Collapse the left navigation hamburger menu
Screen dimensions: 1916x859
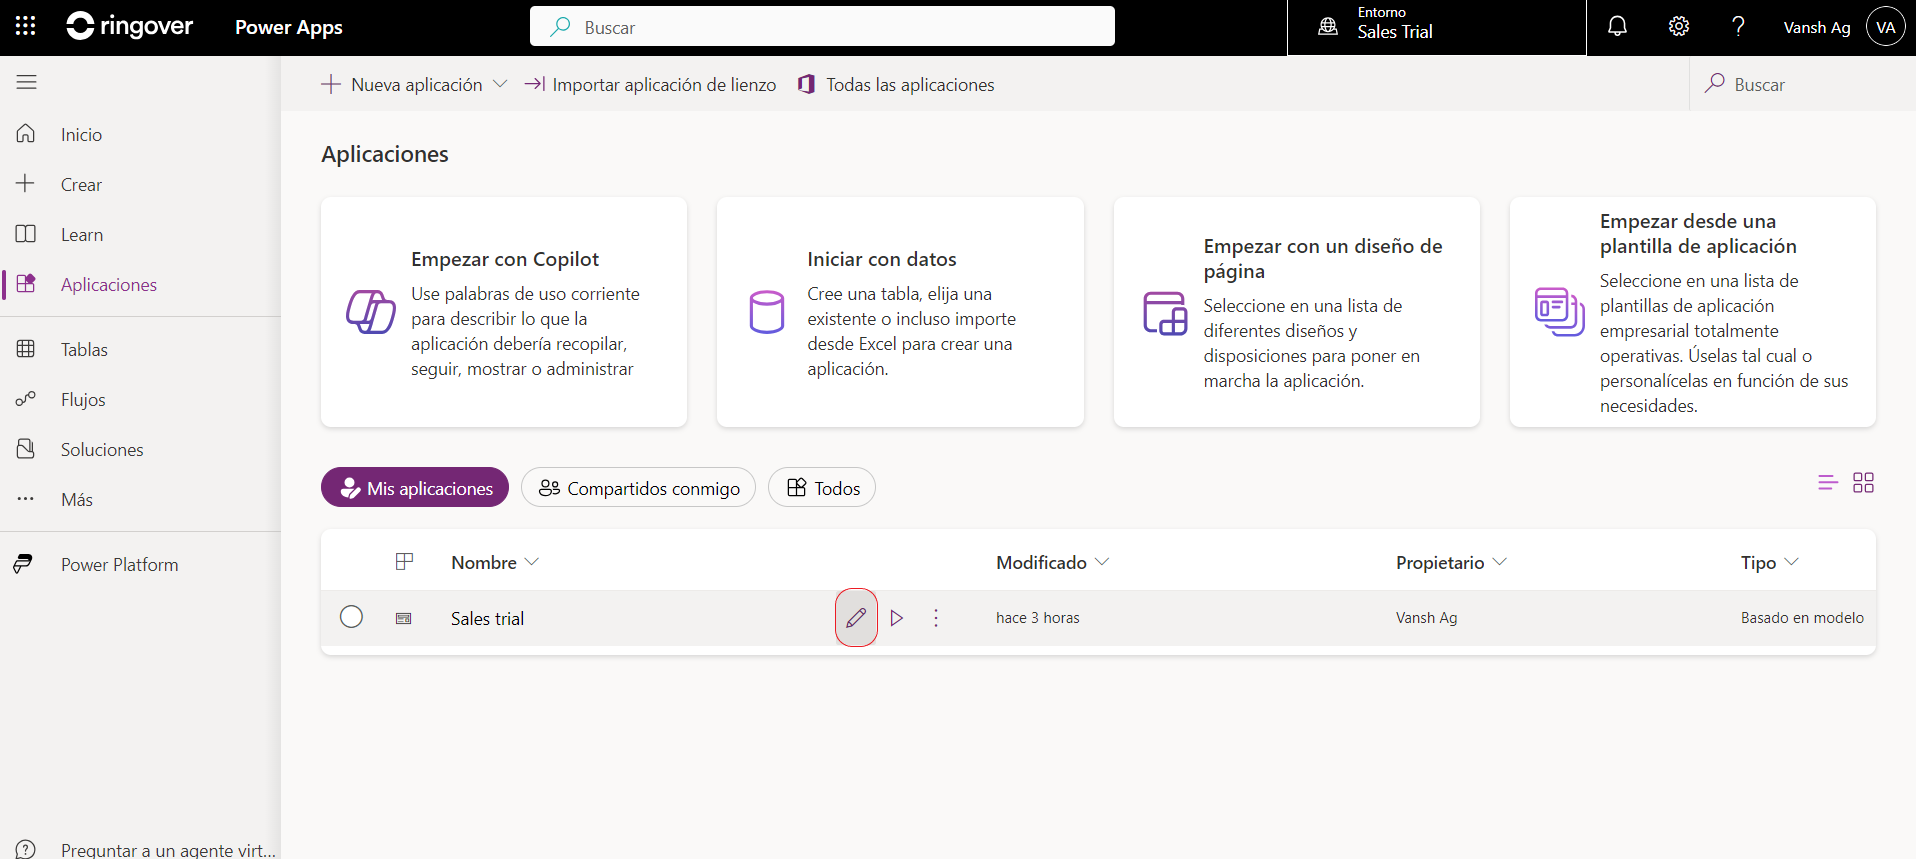[27, 82]
